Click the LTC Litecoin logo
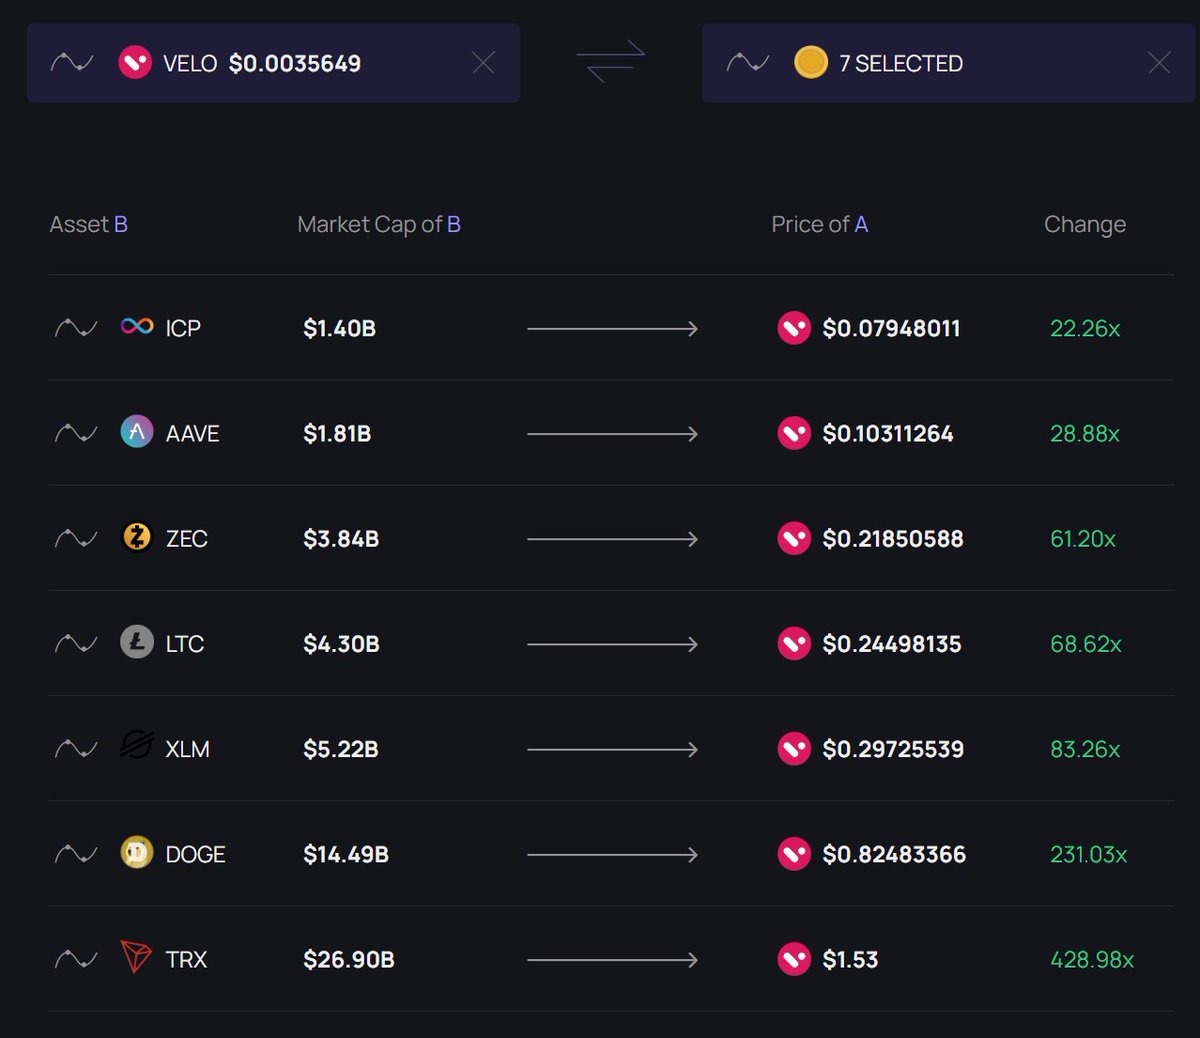 click(137, 642)
